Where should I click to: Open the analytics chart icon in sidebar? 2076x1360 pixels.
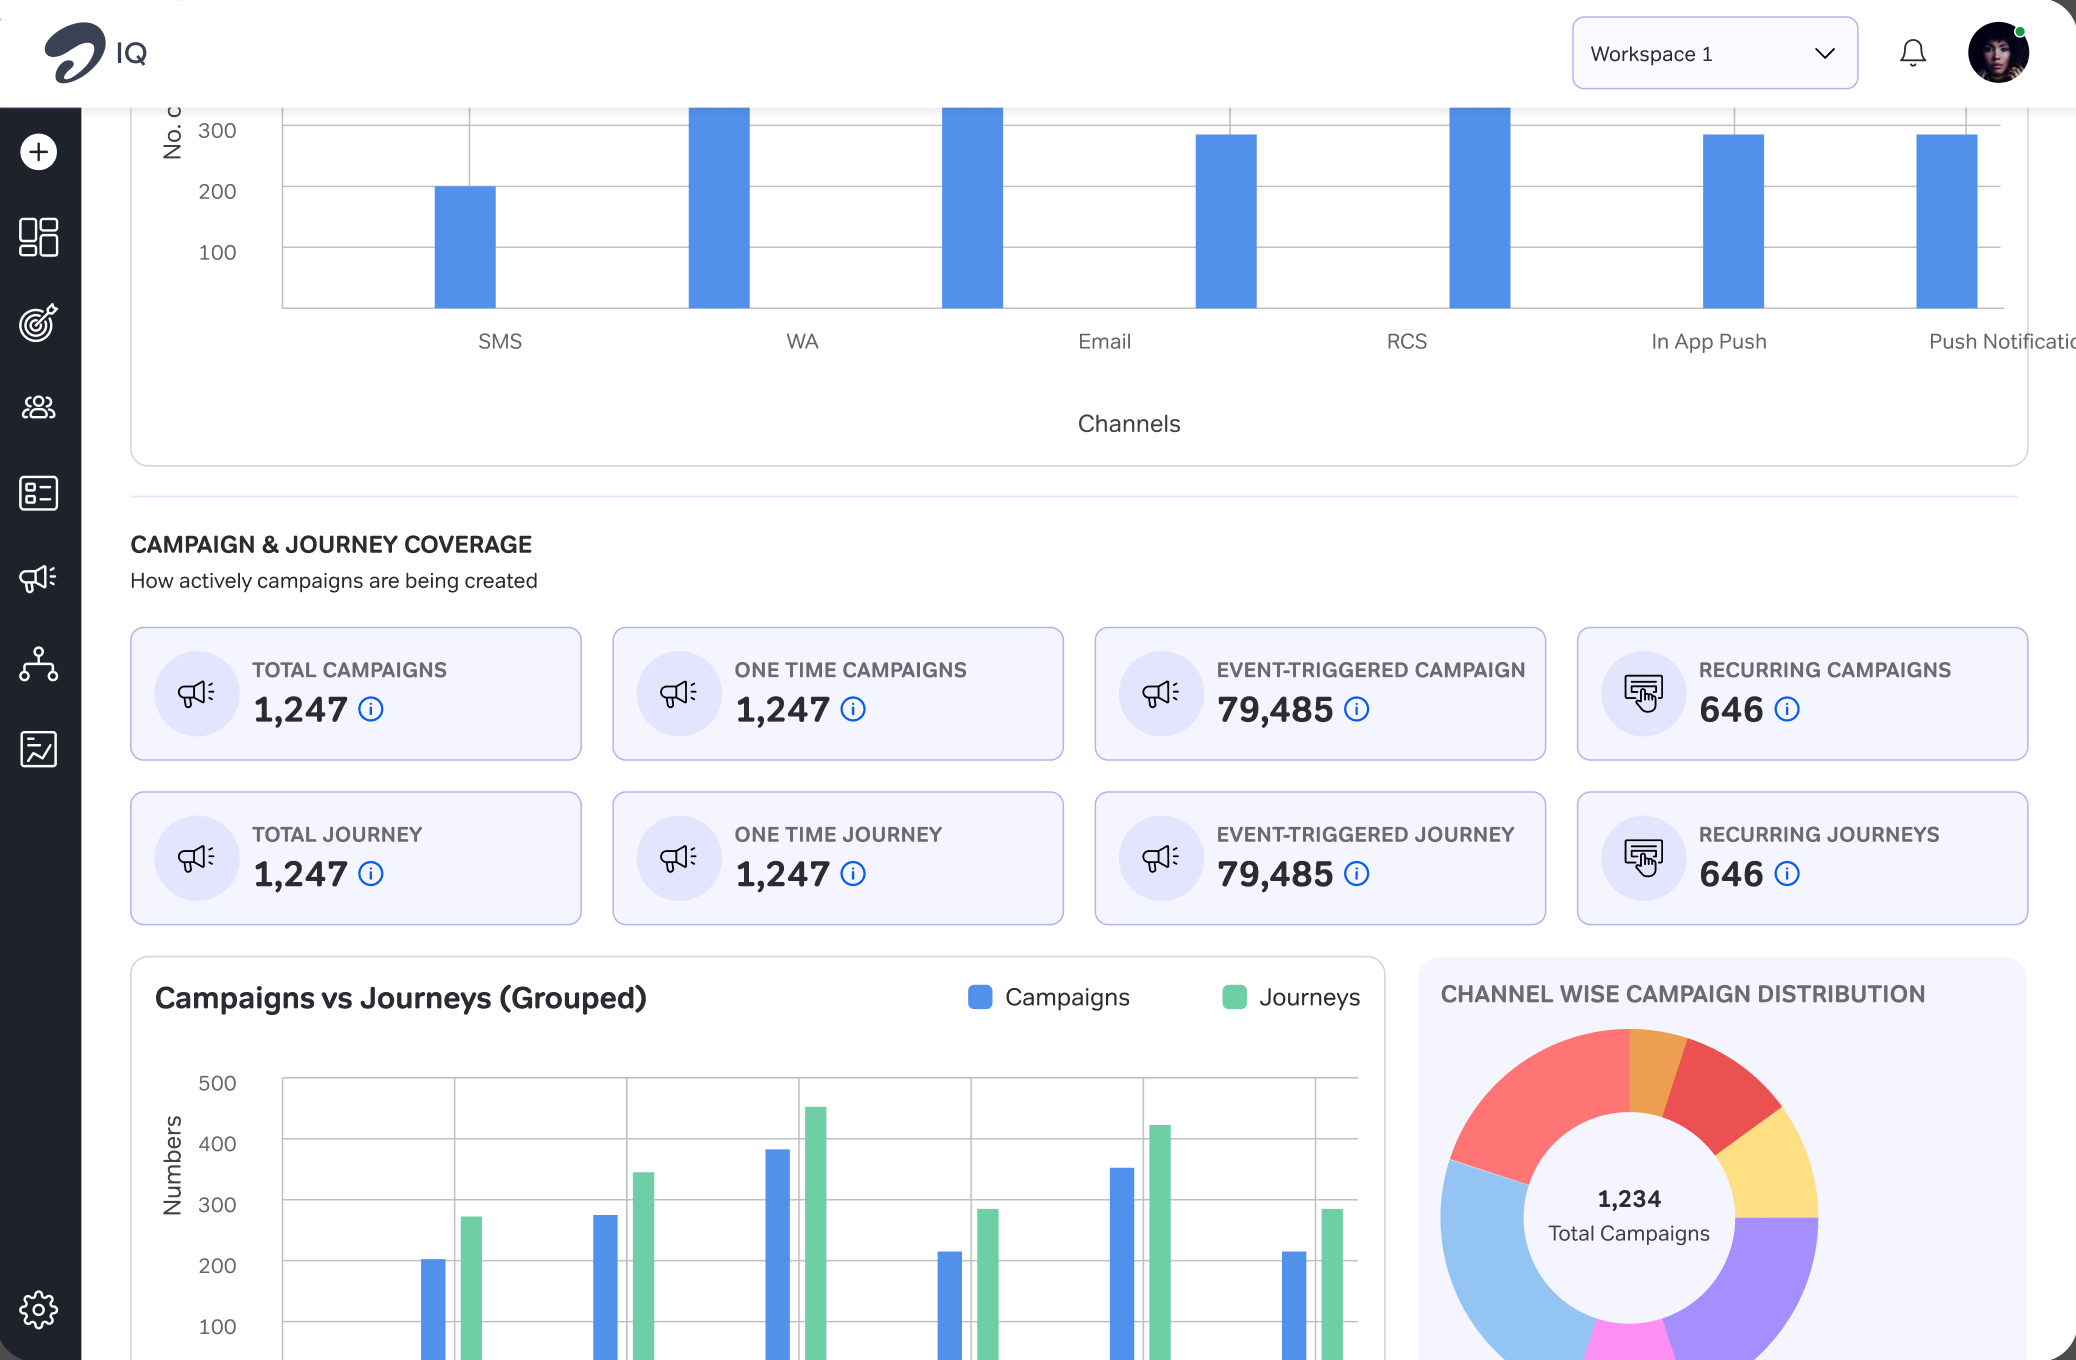click(x=39, y=749)
